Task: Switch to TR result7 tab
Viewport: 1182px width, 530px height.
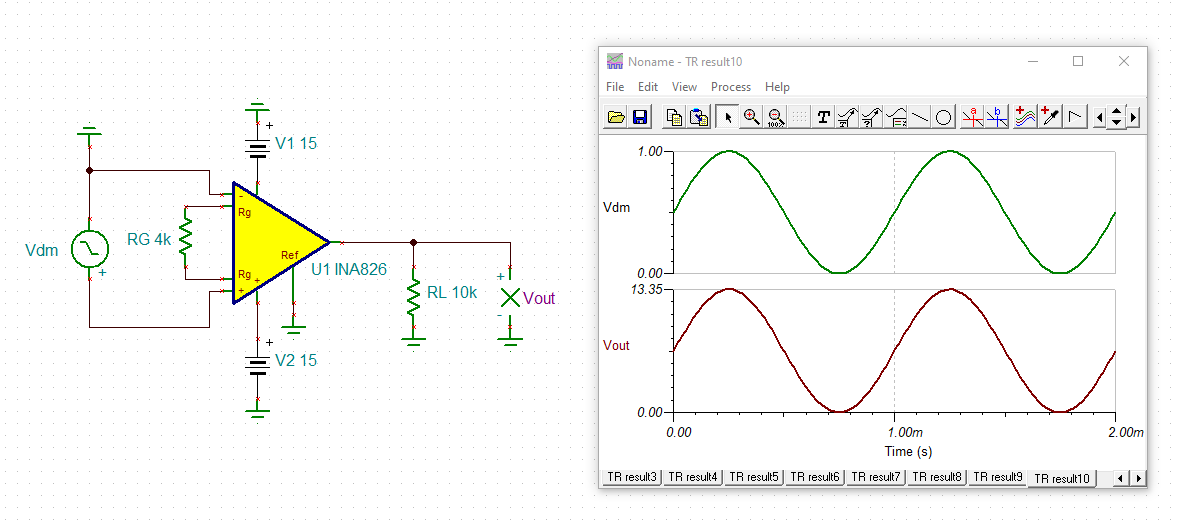Action: click(x=876, y=476)
